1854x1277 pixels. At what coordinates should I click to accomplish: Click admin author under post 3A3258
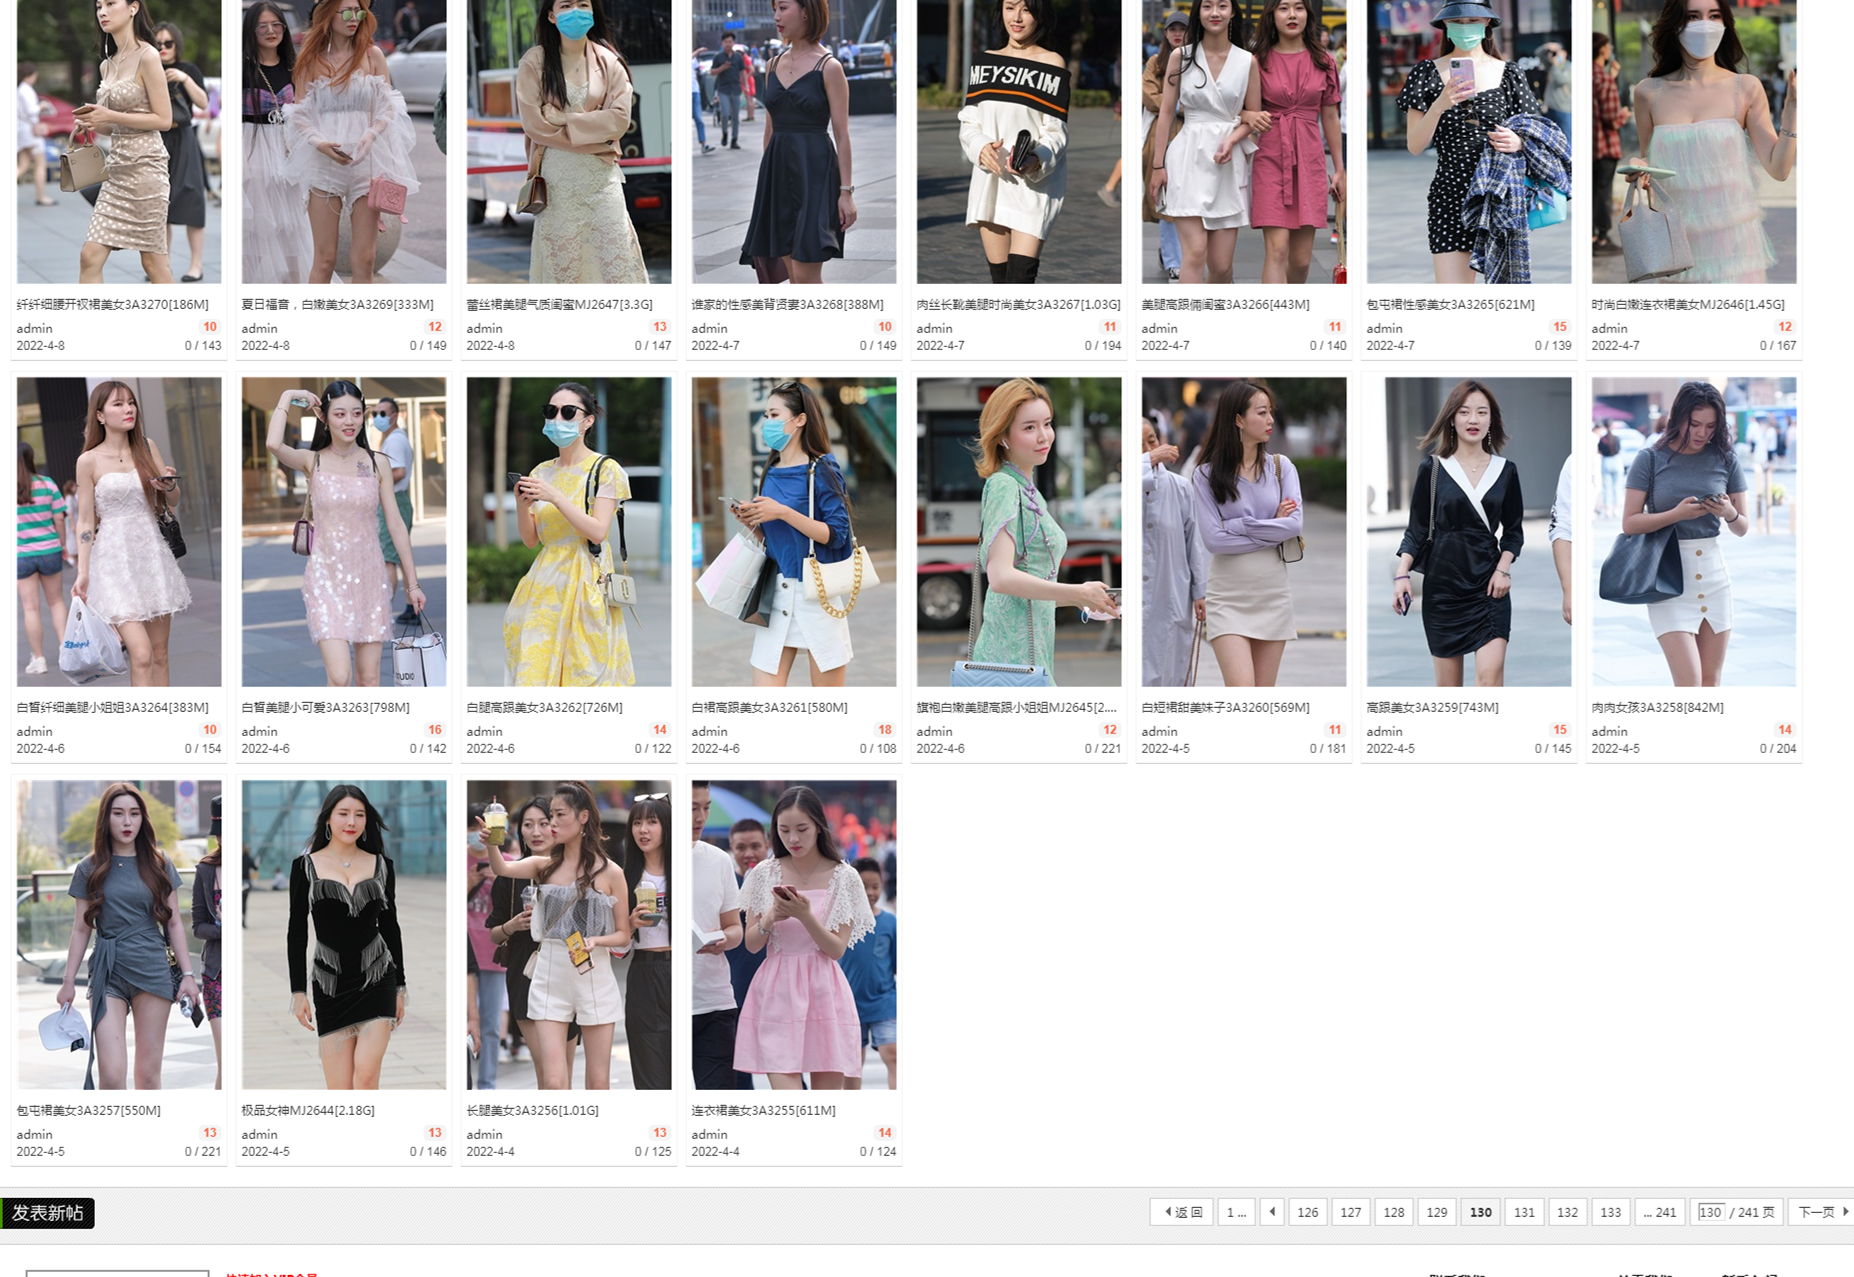[1609, 731]
